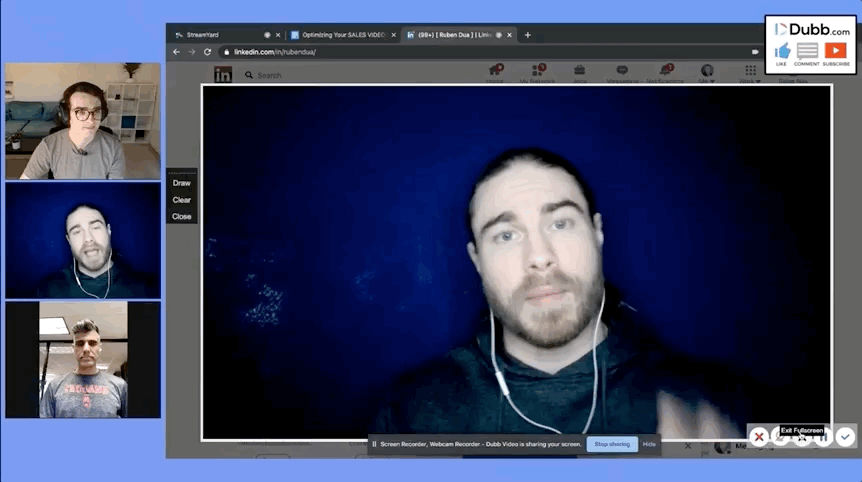Click the Stop sharing button
The image size is (862, 482).
612,444
